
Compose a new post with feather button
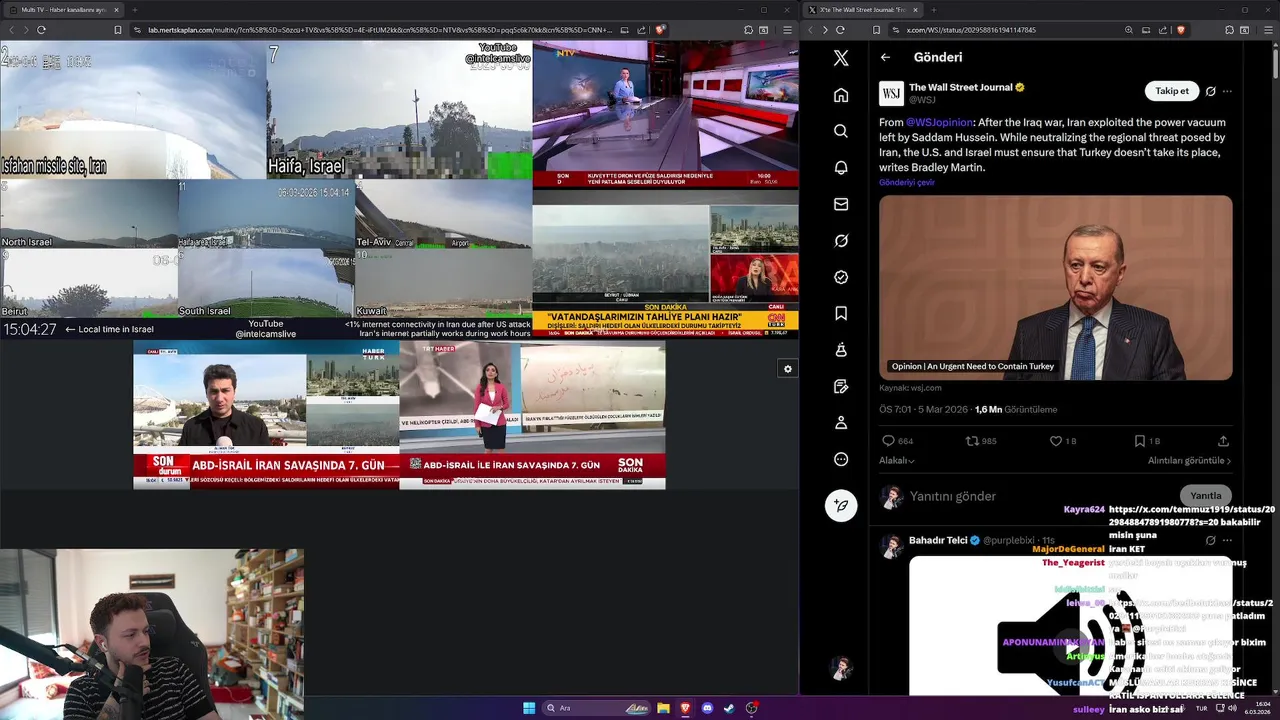[x=841, y=505]
